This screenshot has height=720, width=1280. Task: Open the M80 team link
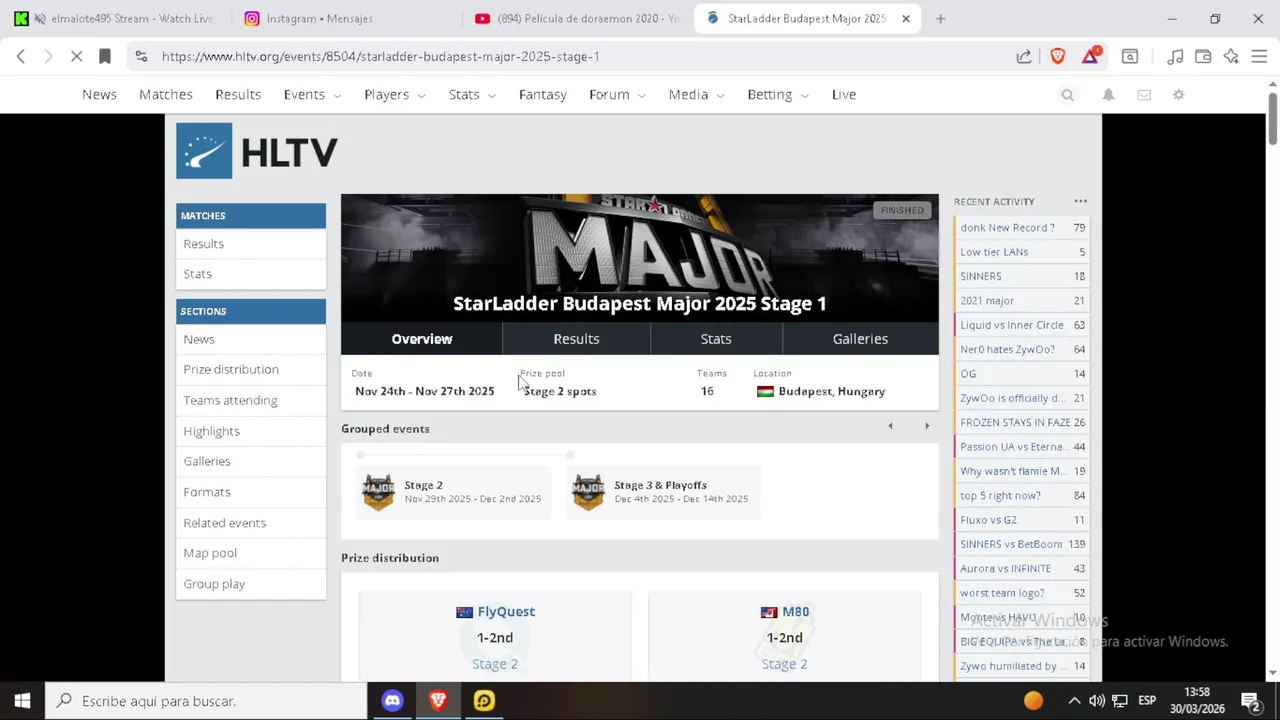795,612
